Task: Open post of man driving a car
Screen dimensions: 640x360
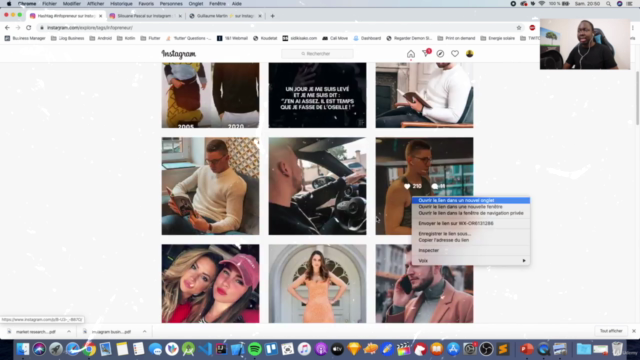Action: [317, 186]
